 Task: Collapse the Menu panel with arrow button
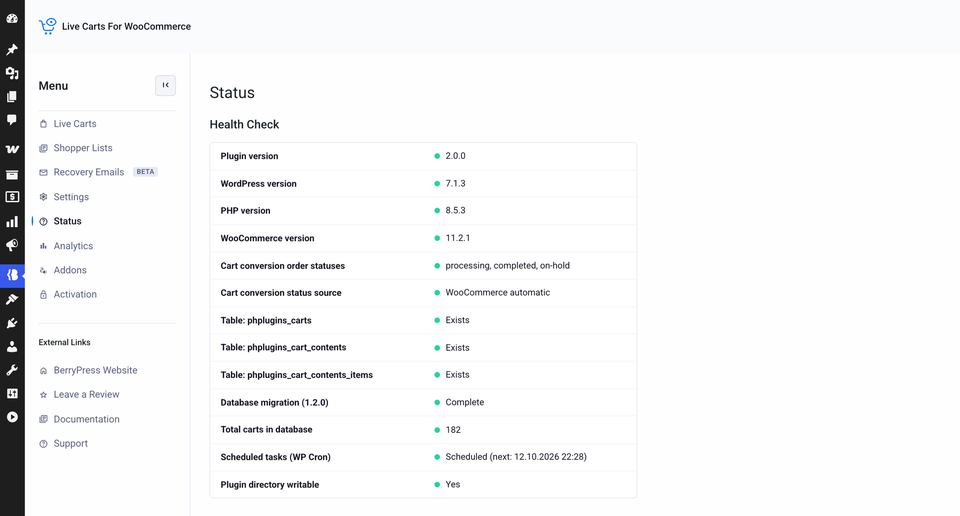pos(165,86)
